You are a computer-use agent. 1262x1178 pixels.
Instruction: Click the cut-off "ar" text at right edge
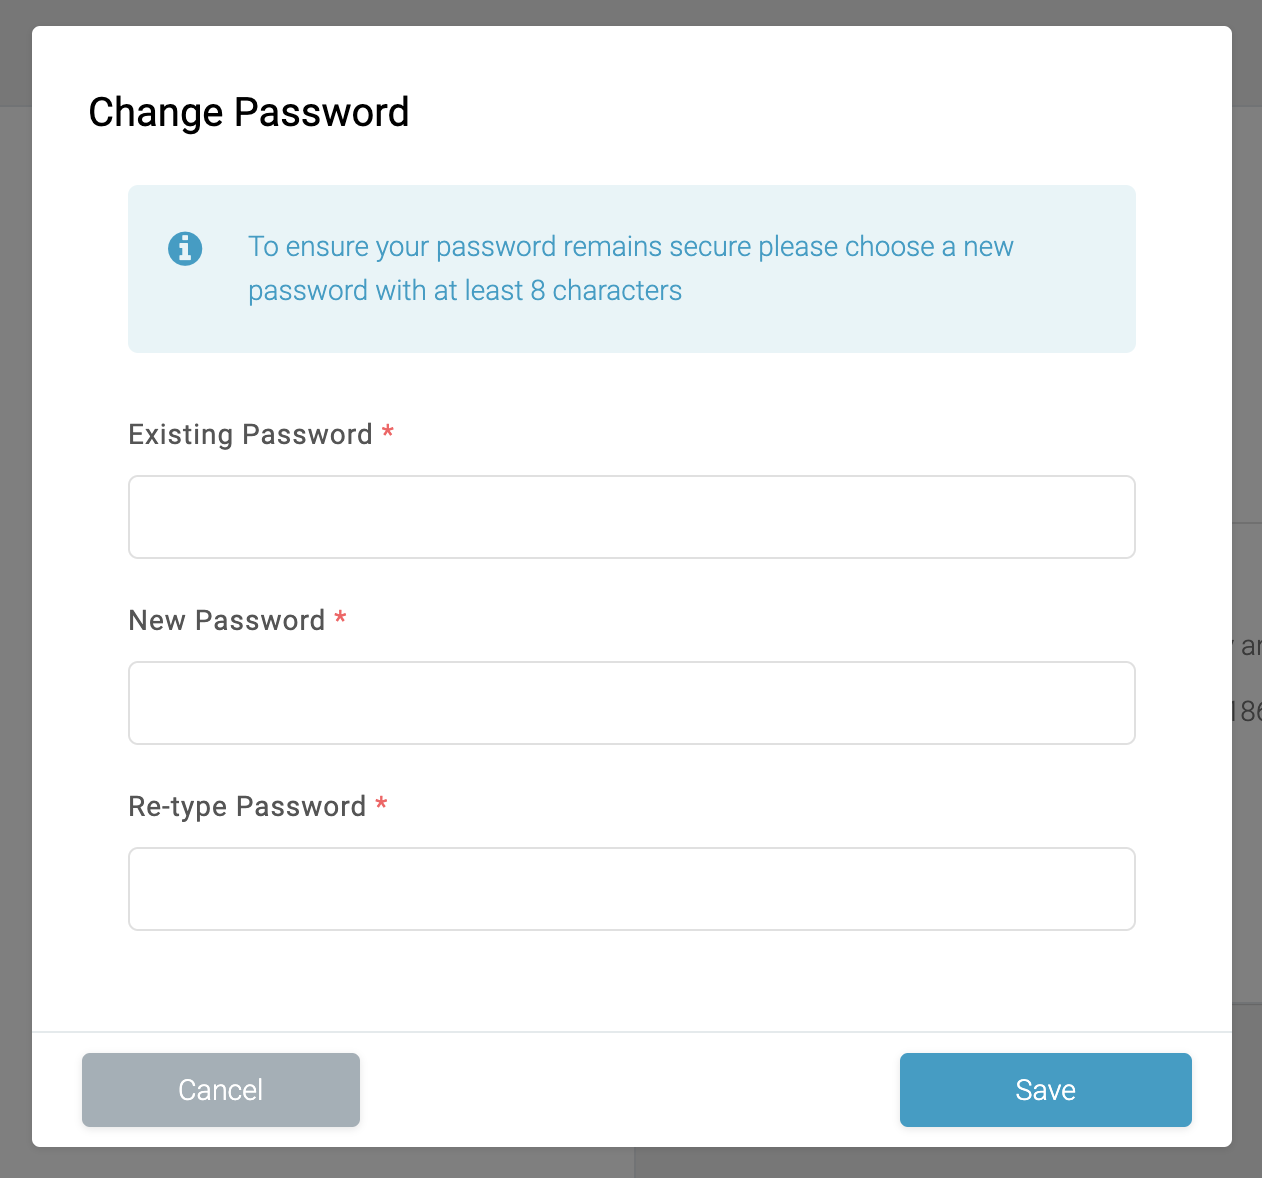[x=1250, y=646]
